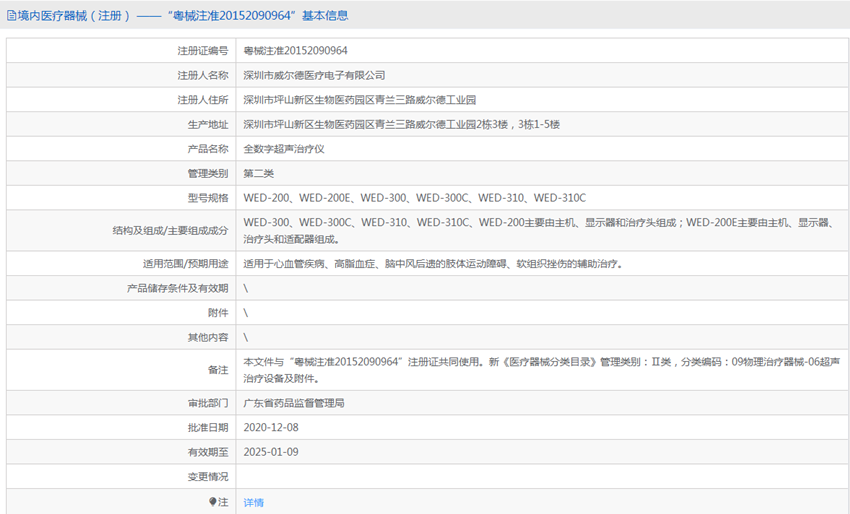
Task: Click the 批准日期 label
Action: coord(208,427)
